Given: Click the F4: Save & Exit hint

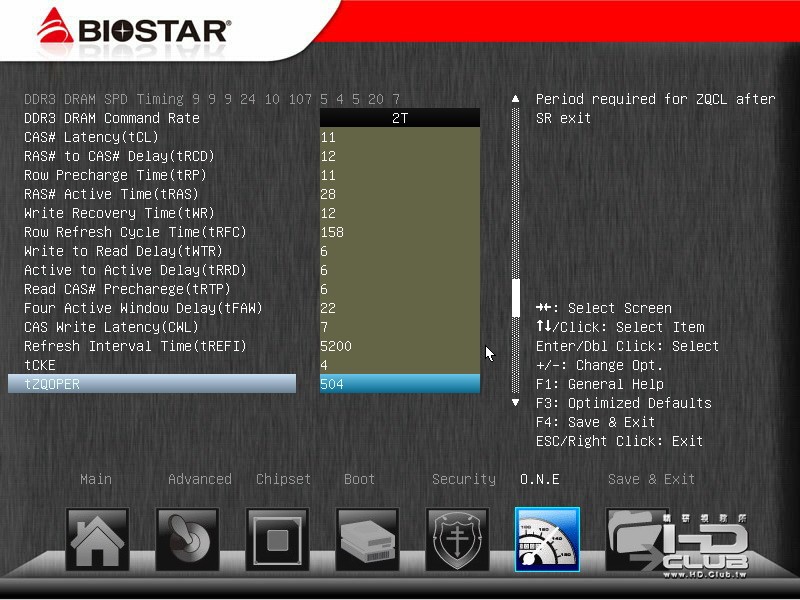Looking at the screenshot, I should pyautogui.click(x=595, y=422).
